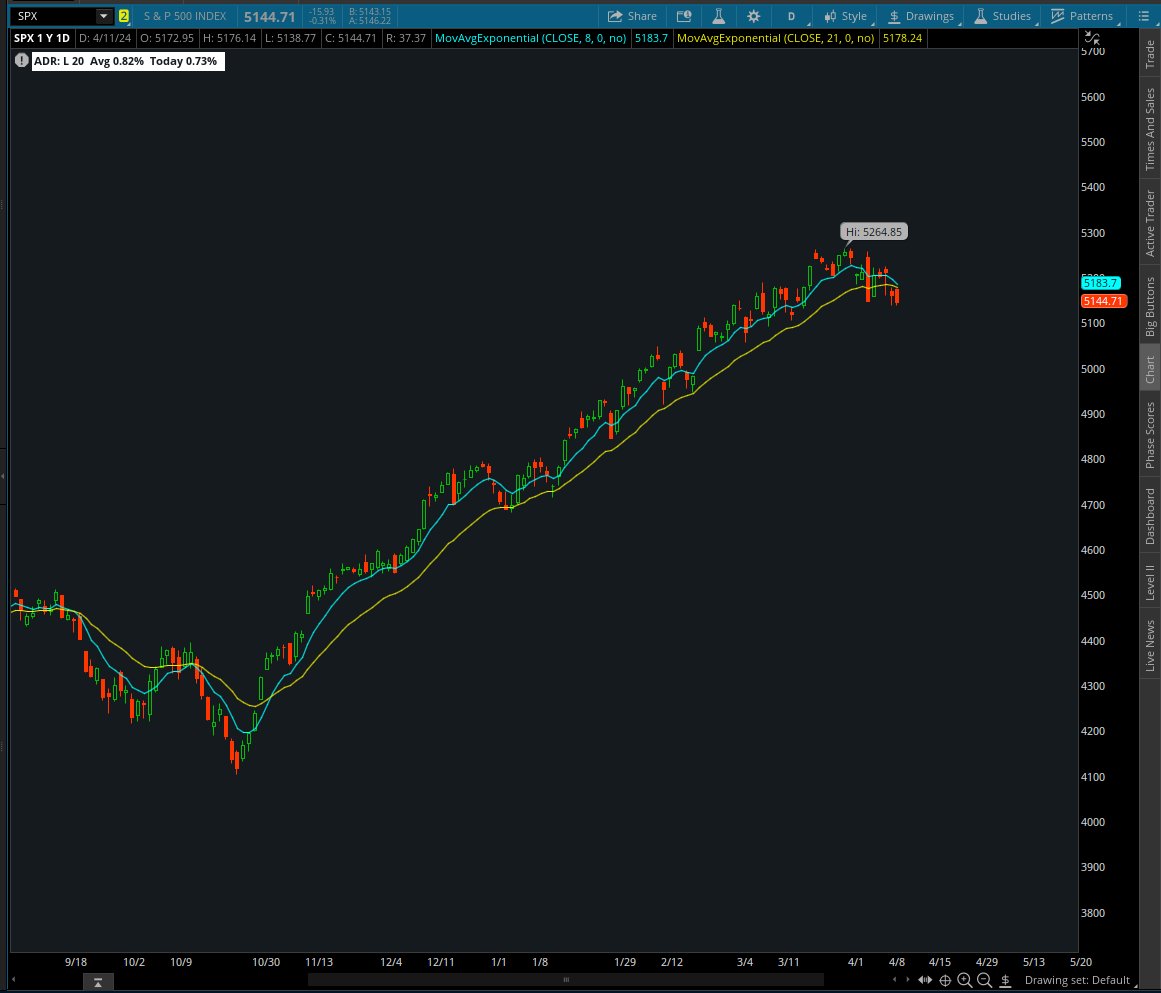Open the Studies dropdown menu
The height and width of the screenshot is (993, 1161).
click(1002, 16)
